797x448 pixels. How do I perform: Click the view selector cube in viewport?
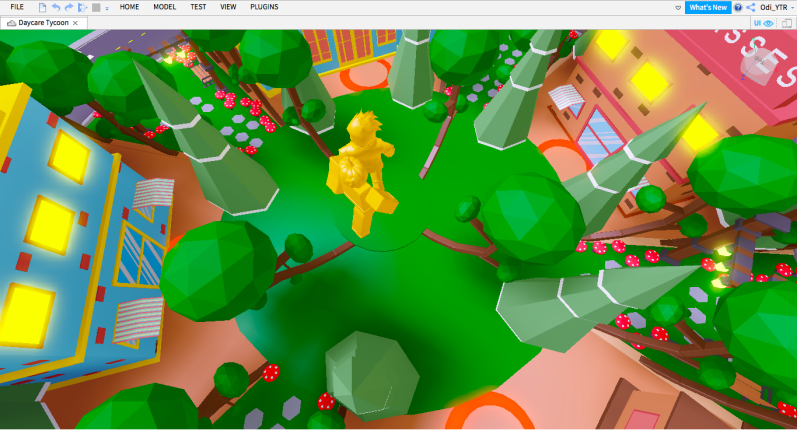click(758, 65)
